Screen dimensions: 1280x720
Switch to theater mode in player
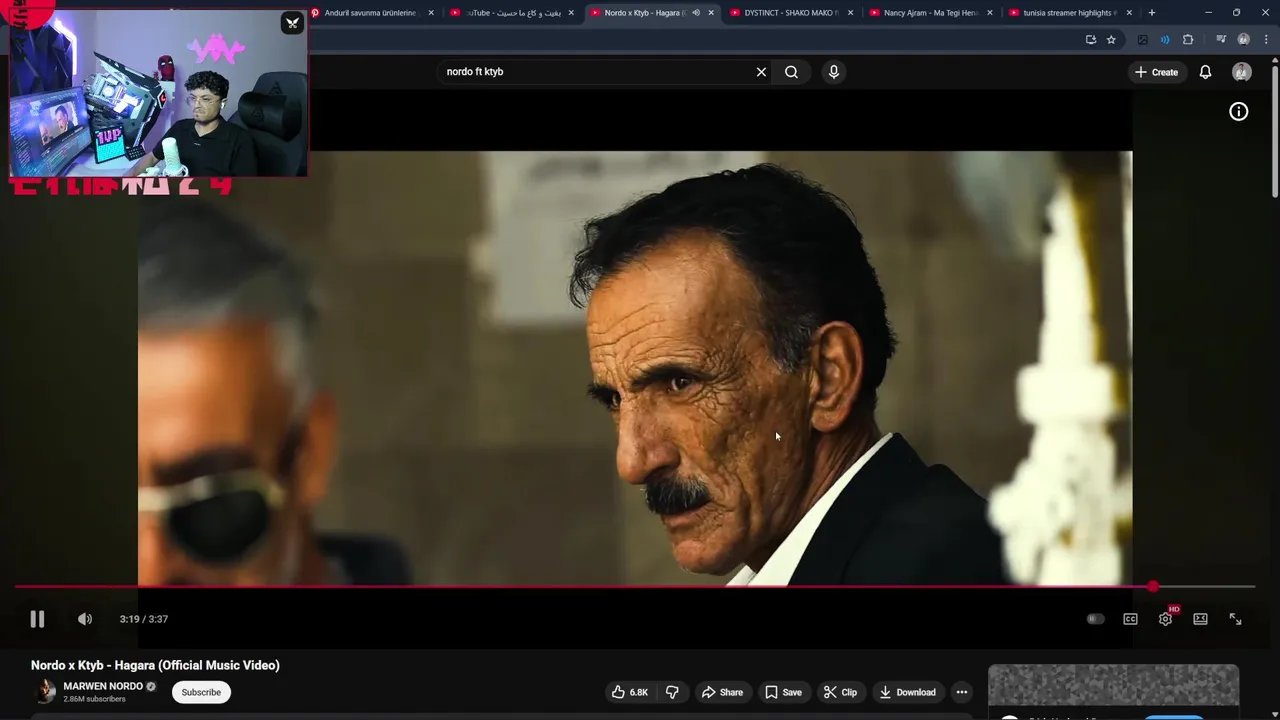click(x=1200, y=619)
